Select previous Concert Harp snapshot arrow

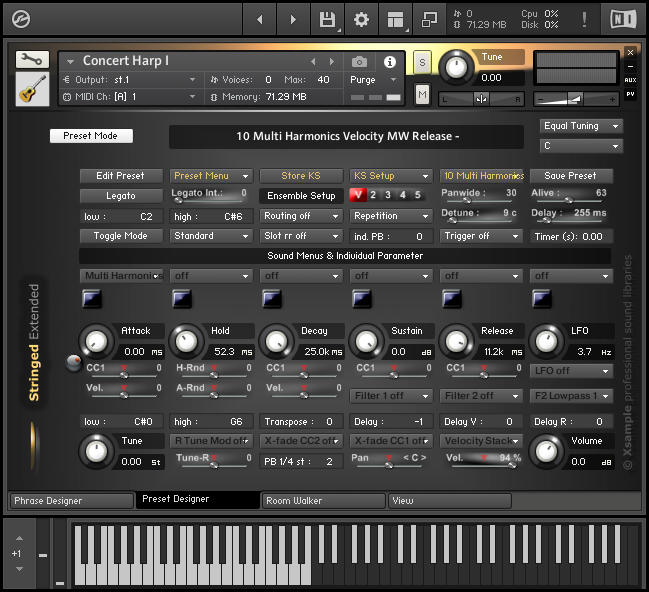pyautogui.click(x=313, y=62)
